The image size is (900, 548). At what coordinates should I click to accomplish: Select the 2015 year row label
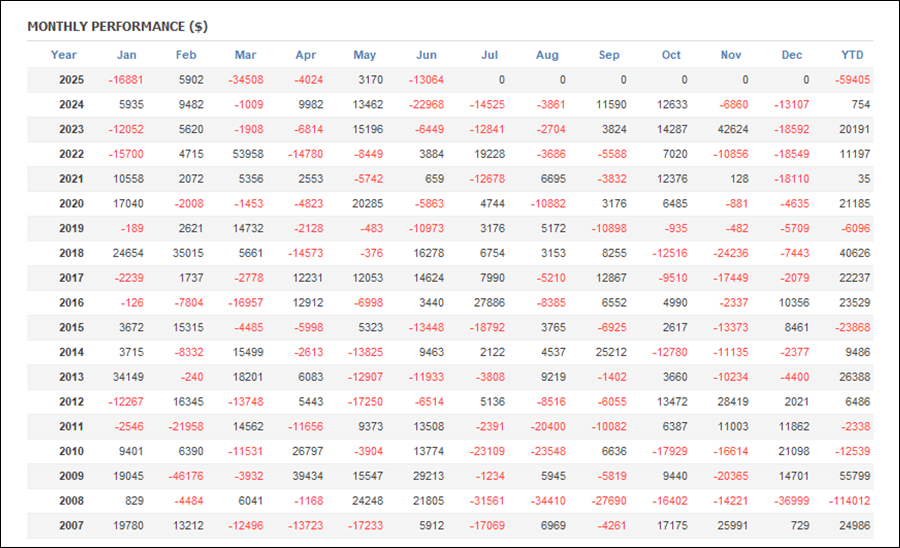(x=71, y=327)
